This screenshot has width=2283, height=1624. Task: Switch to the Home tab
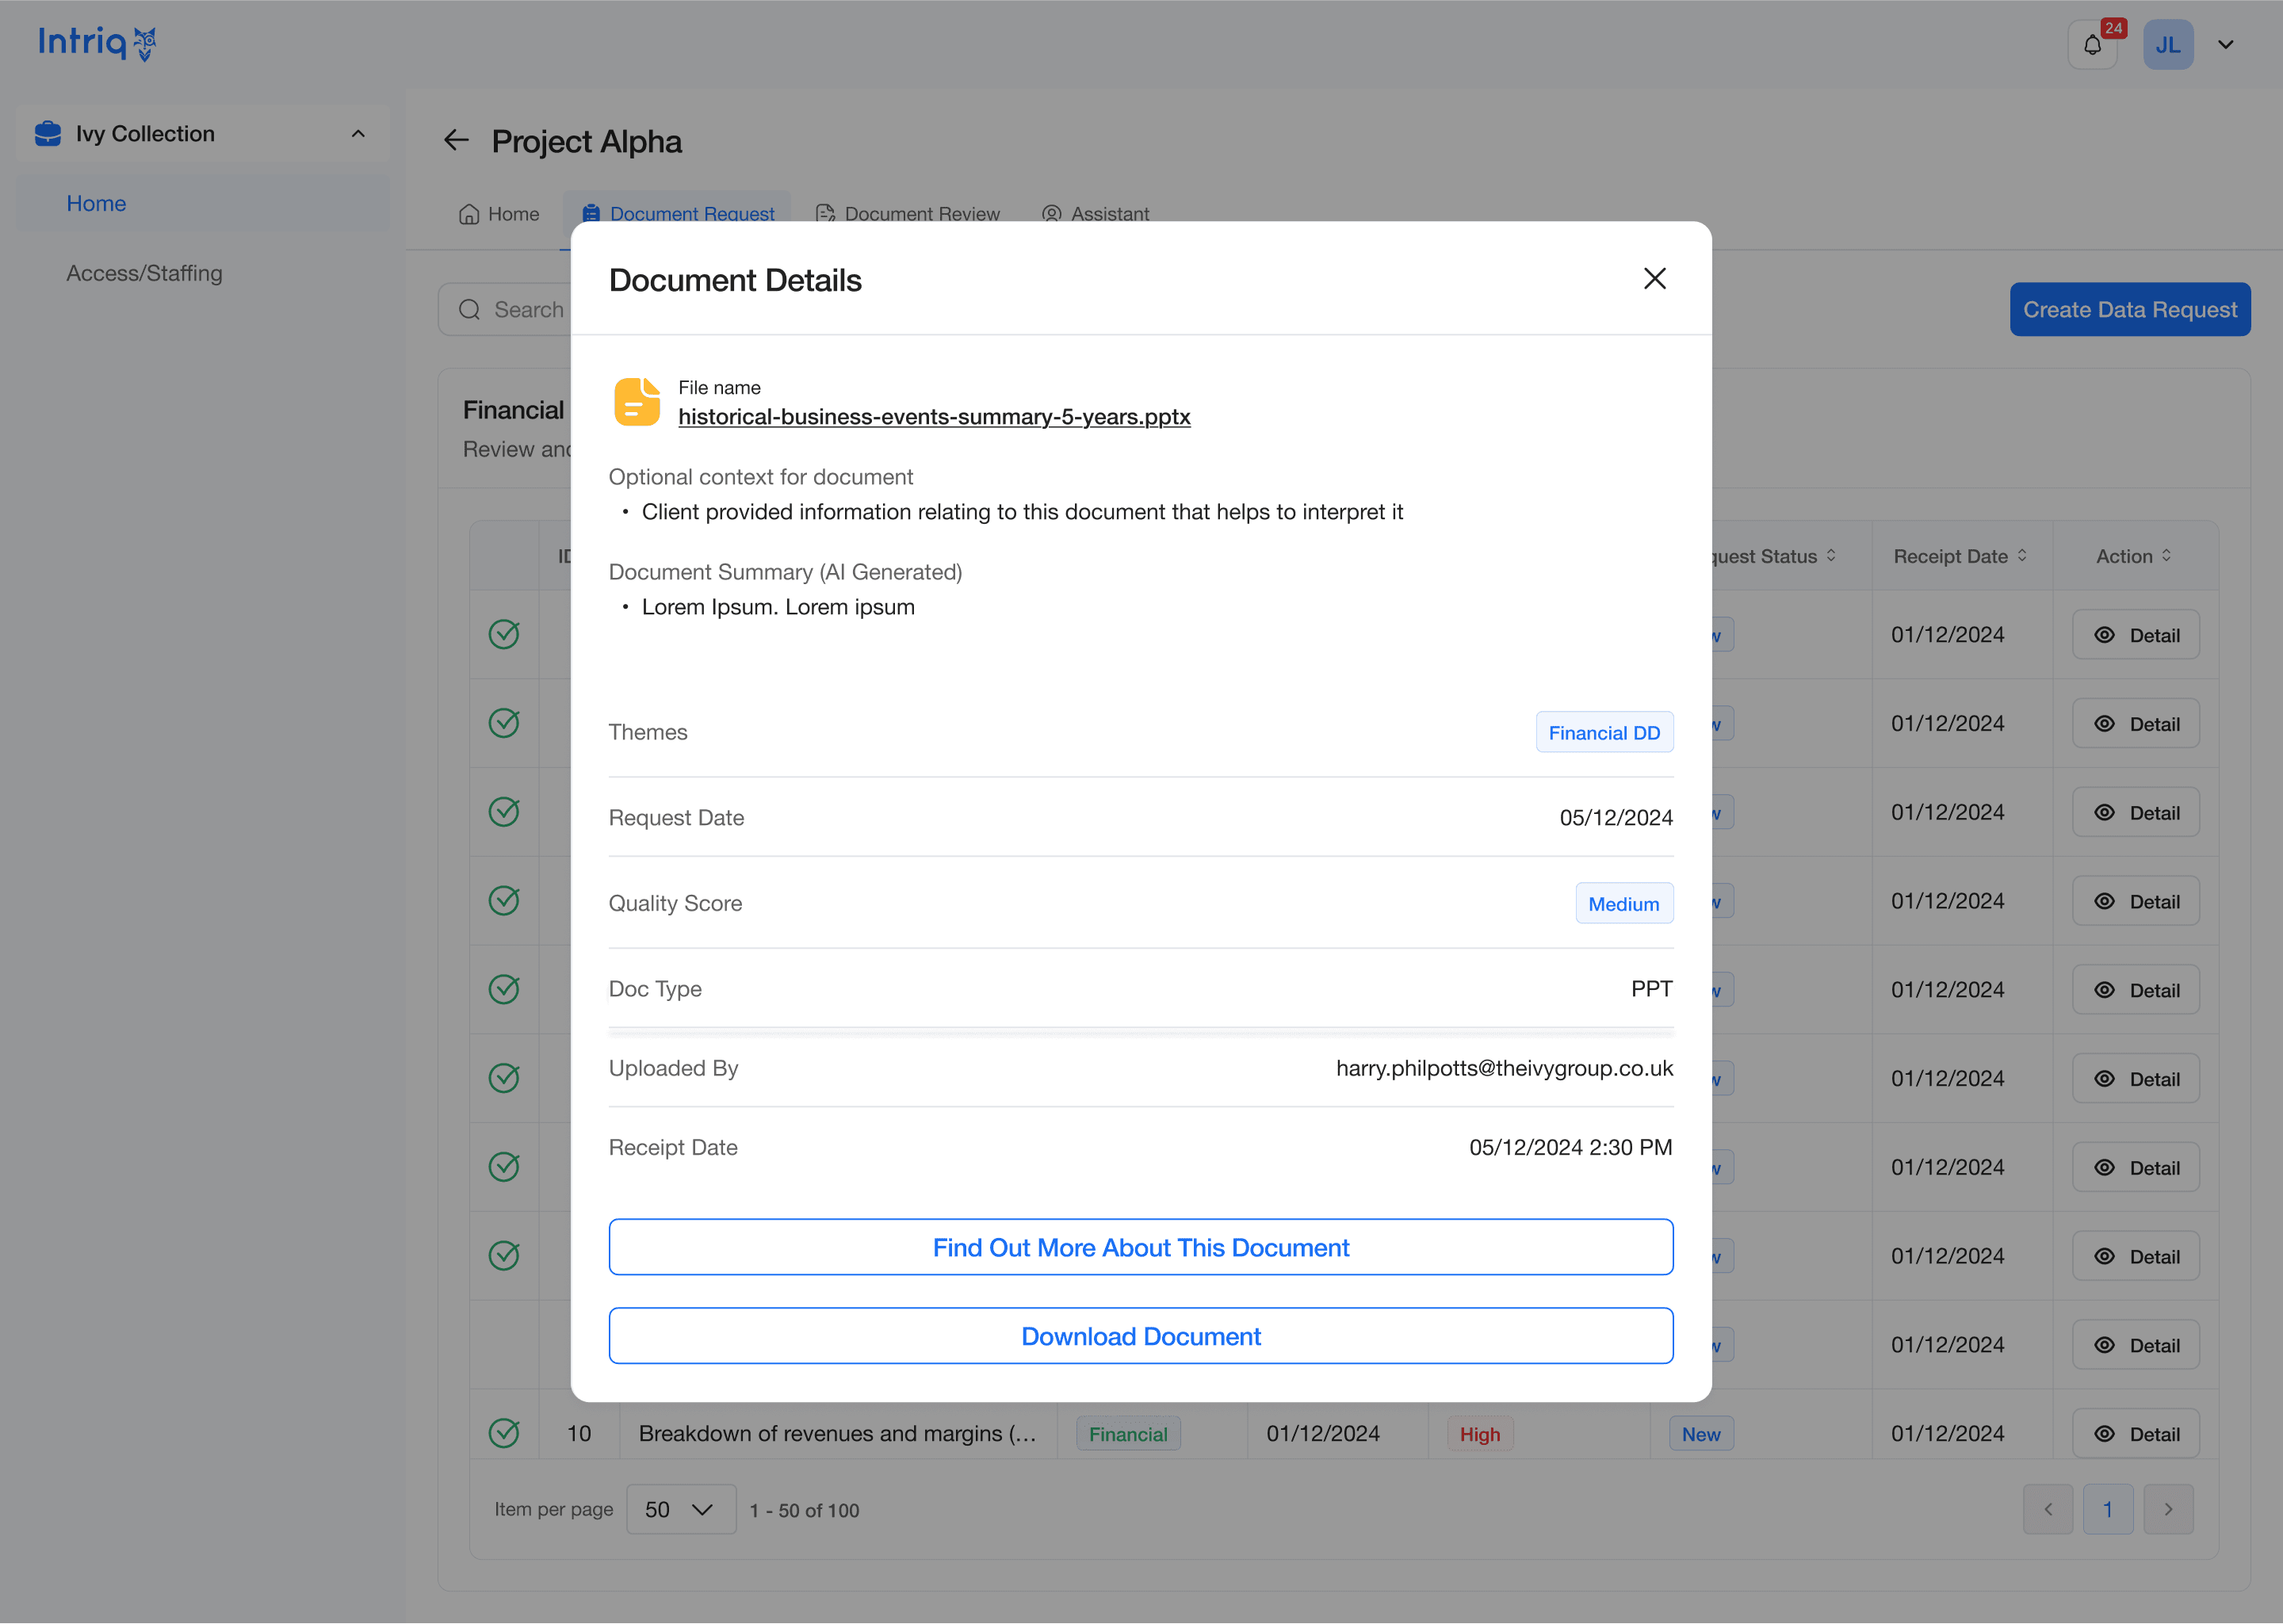tap(498, 214)
